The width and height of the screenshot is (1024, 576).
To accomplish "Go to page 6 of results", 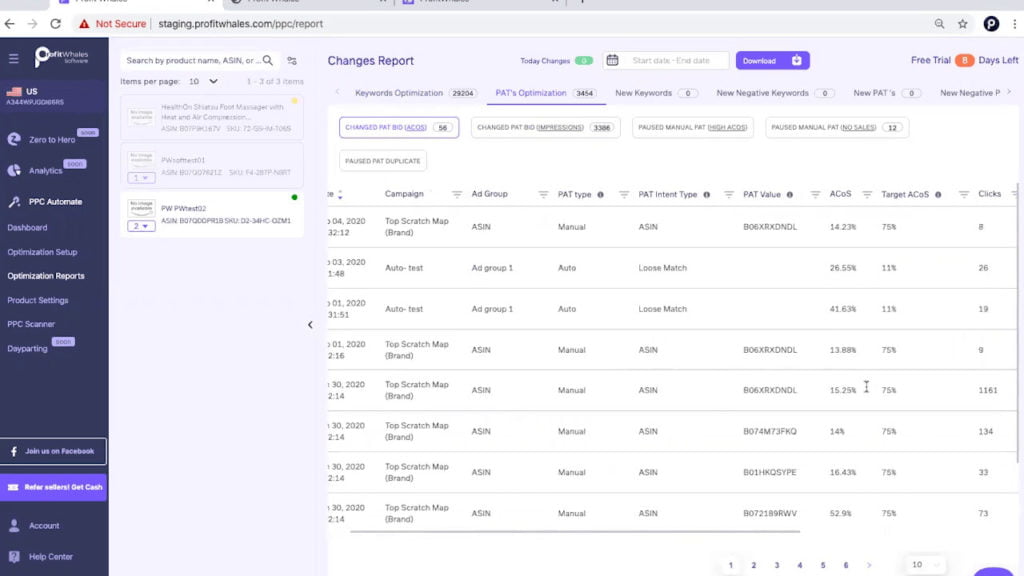I will [x=846, y=565].
